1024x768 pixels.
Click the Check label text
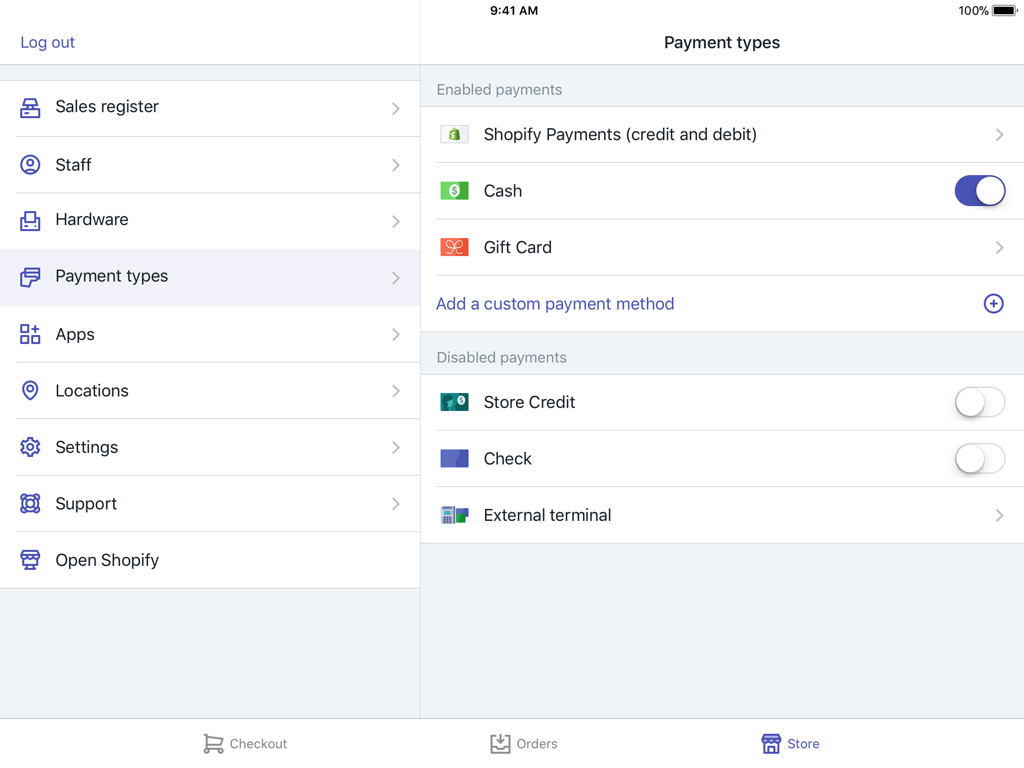[507, 458]
